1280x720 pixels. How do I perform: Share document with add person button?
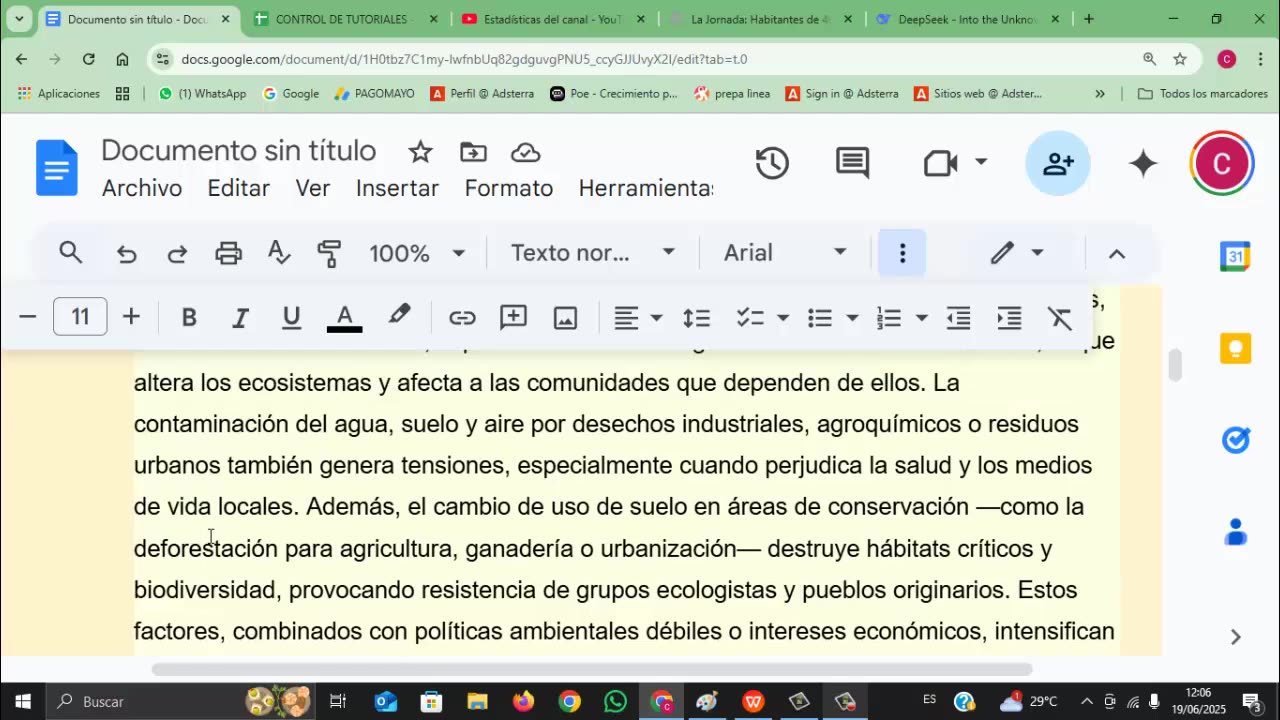point(1058,163)
